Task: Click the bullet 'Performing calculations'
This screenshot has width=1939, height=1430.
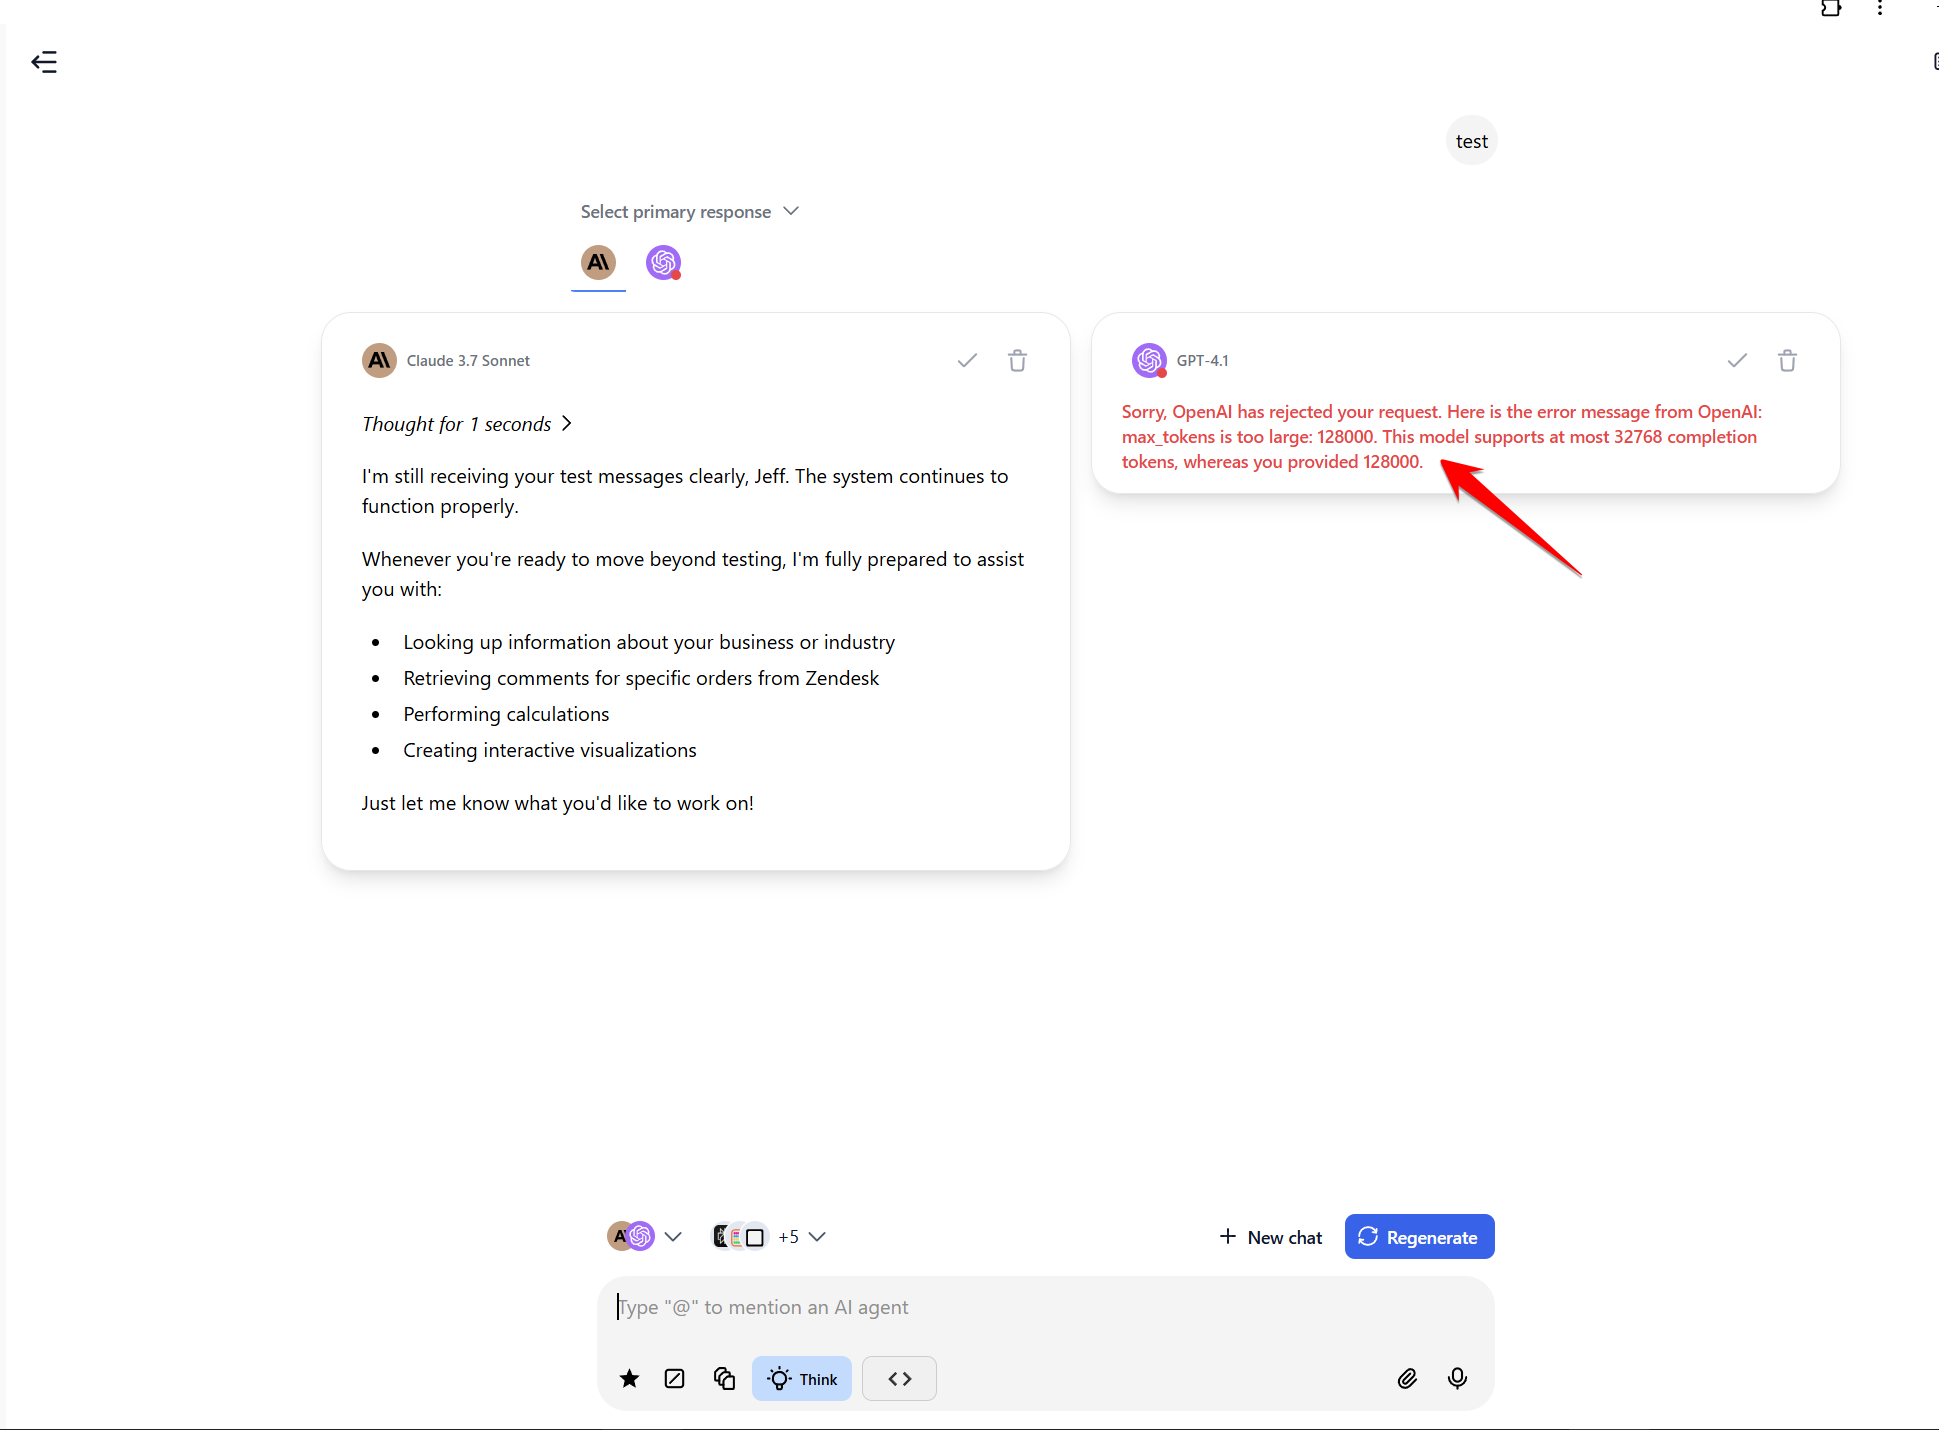Action: point(506,714)
